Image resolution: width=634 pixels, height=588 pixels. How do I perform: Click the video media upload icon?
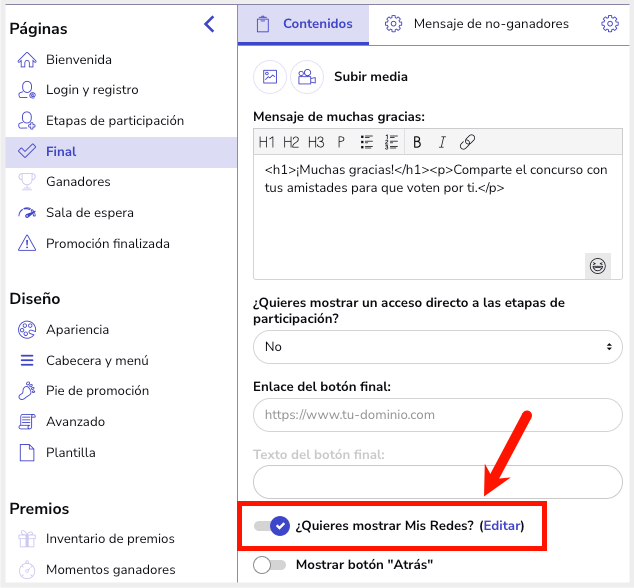tap(307, 77)
